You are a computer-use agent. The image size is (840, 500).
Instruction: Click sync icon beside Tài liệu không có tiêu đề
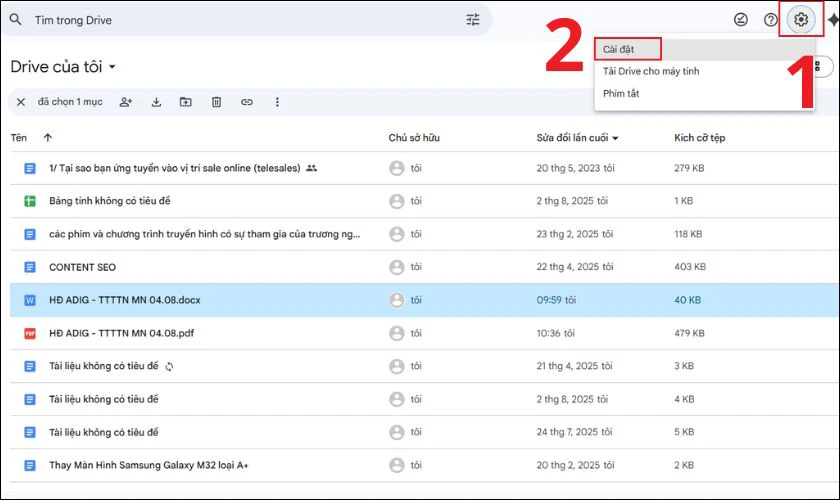coord(169,367)
